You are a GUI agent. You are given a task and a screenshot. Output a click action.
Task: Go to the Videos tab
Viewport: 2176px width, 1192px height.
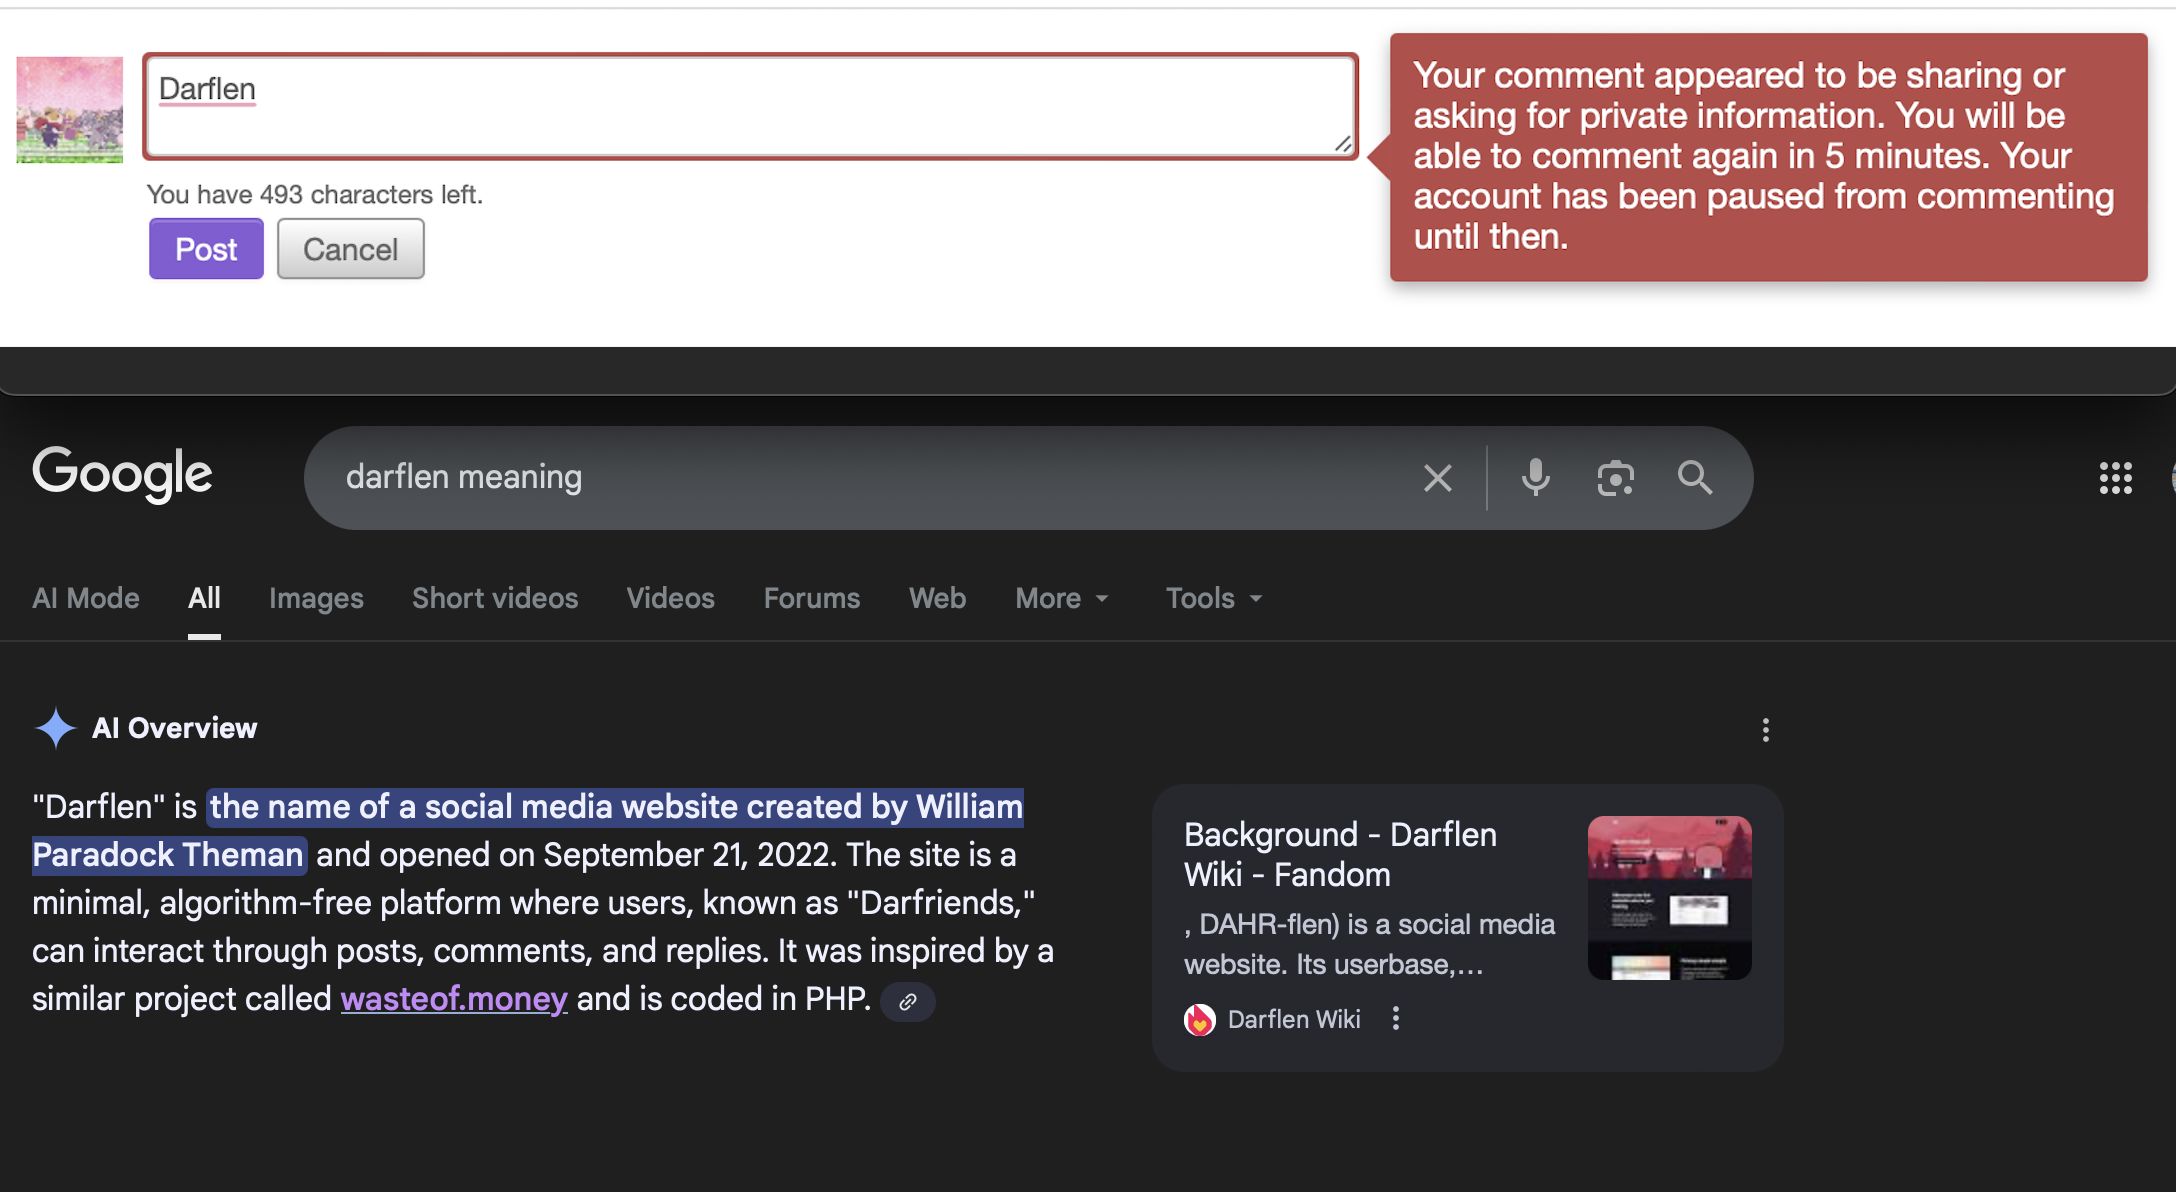pyautogui.click(x=671, y=598)
